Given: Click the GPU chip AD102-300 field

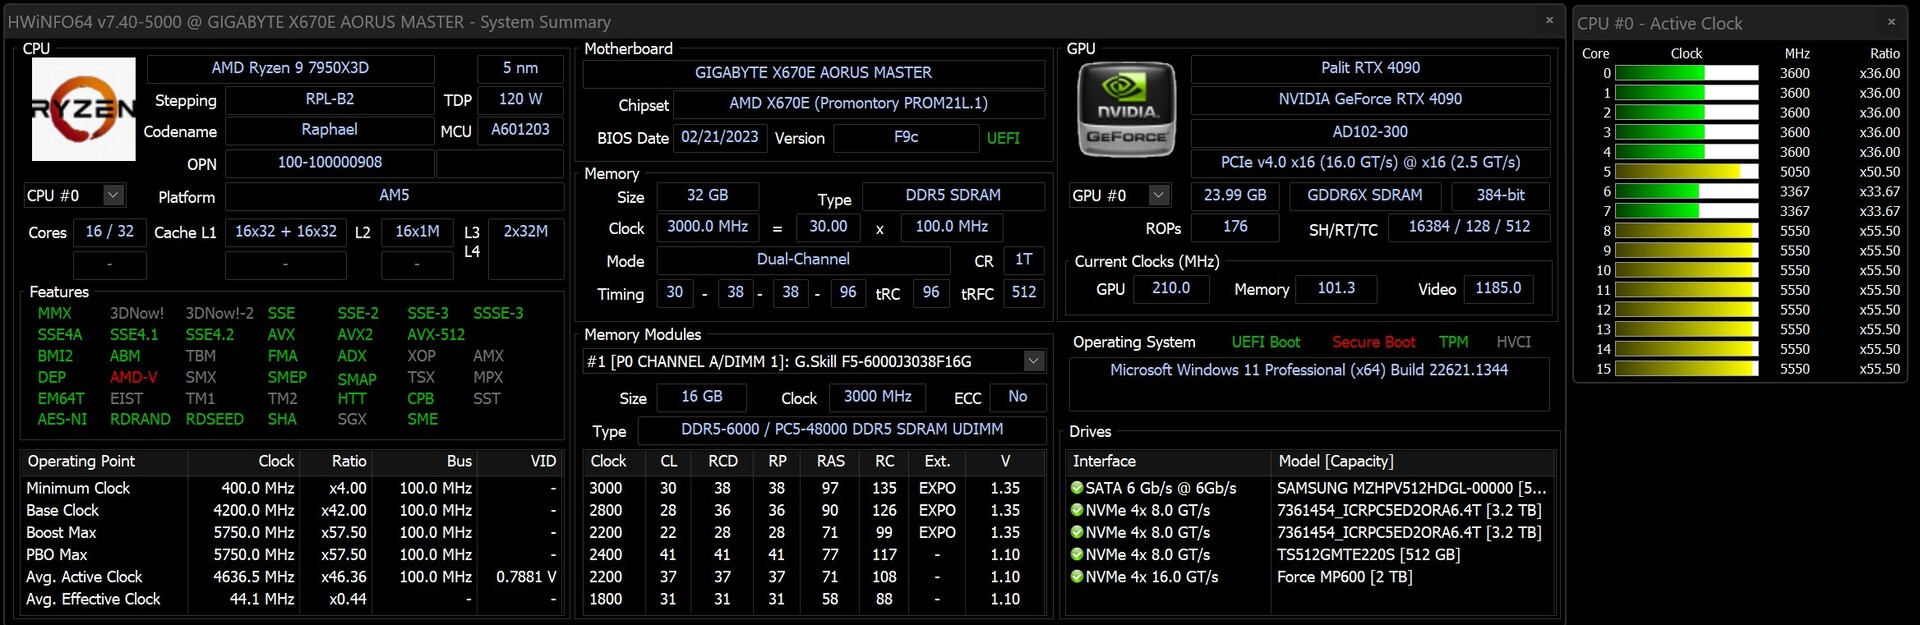Looking at the screenshot, I should pos(1370,132).
